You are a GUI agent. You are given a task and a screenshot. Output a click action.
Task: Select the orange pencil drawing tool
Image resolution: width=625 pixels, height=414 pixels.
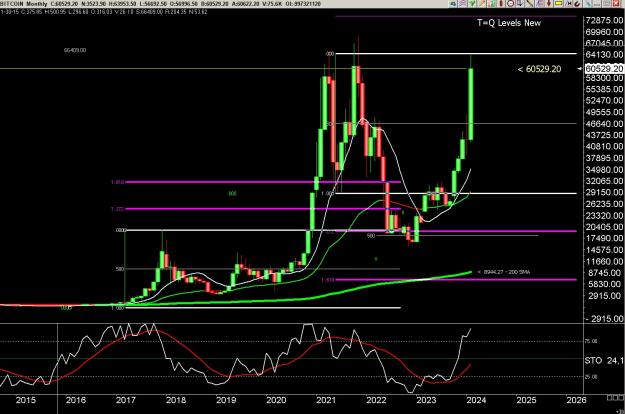tap(482, 4)
